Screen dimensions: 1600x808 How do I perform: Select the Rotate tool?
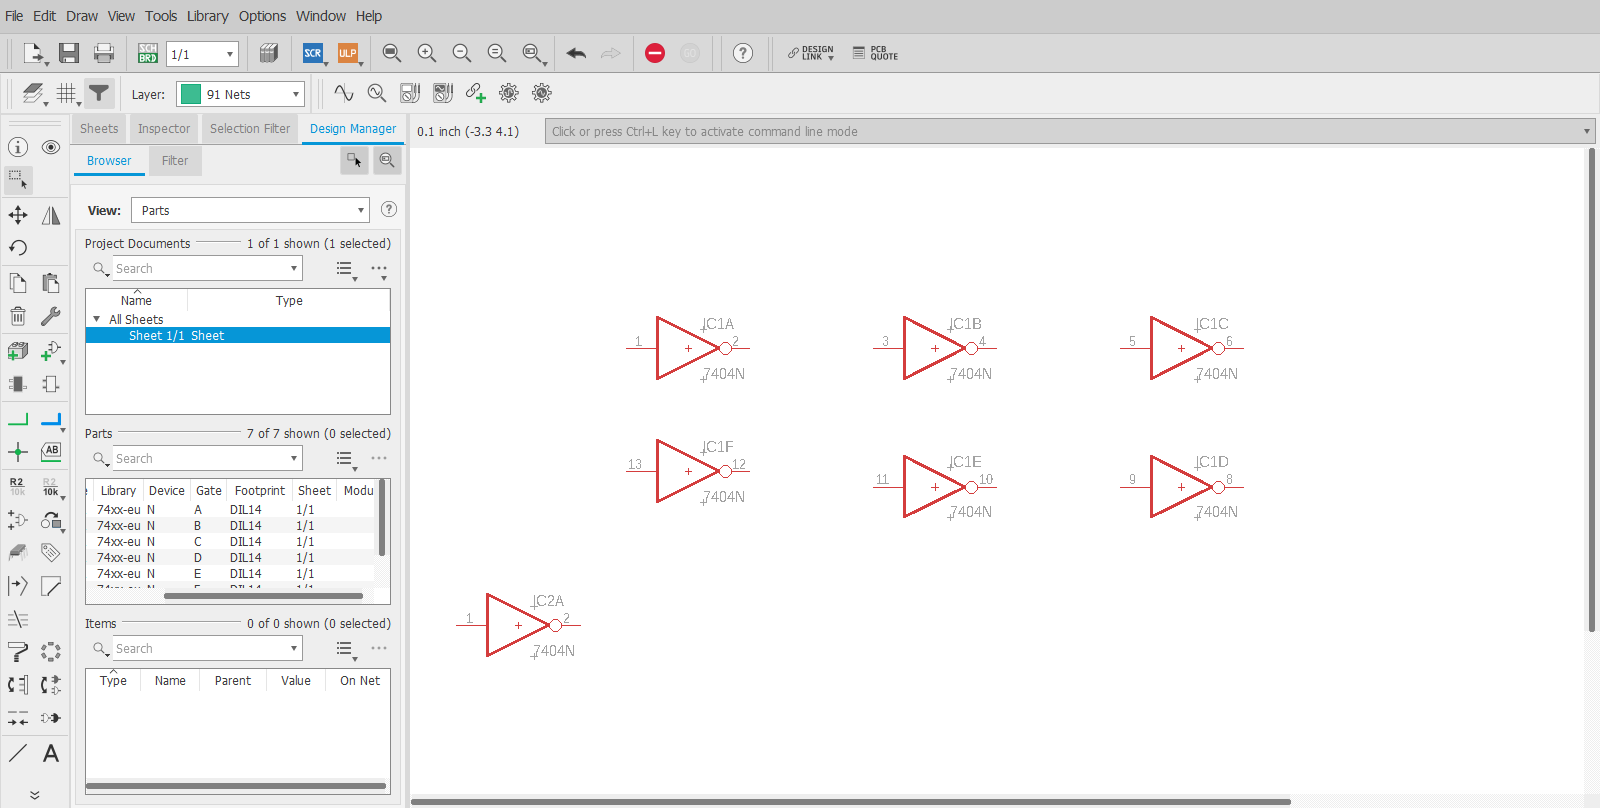click(18, 248)
